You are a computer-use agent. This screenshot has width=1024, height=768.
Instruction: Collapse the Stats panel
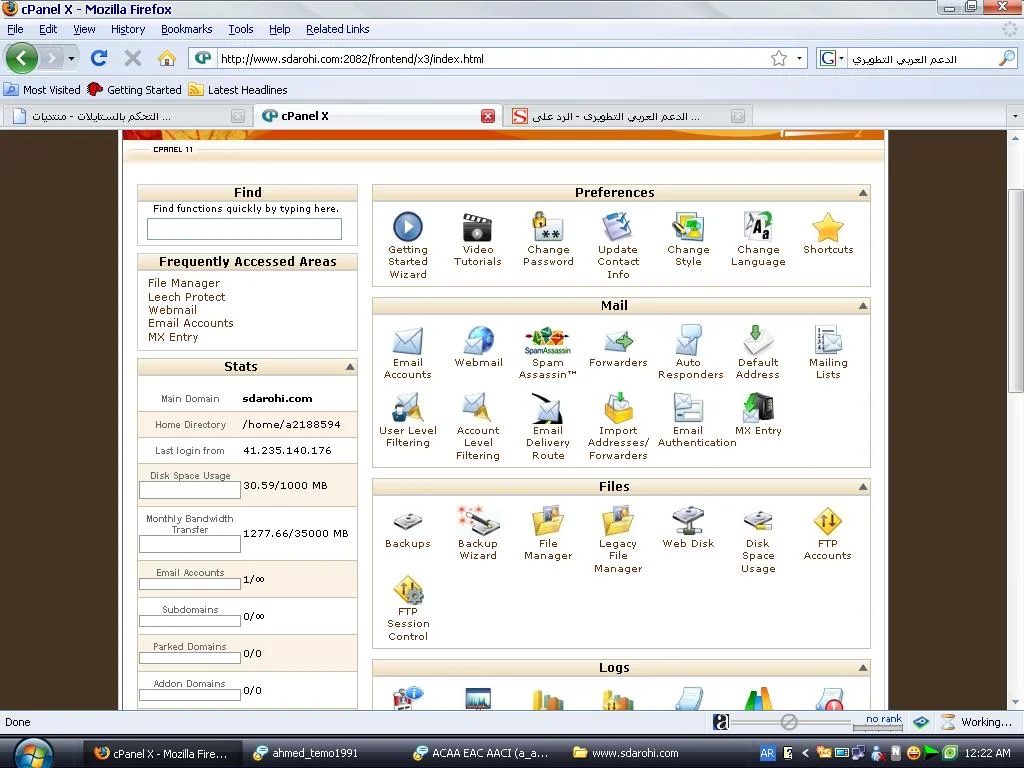tap(350, 367)
